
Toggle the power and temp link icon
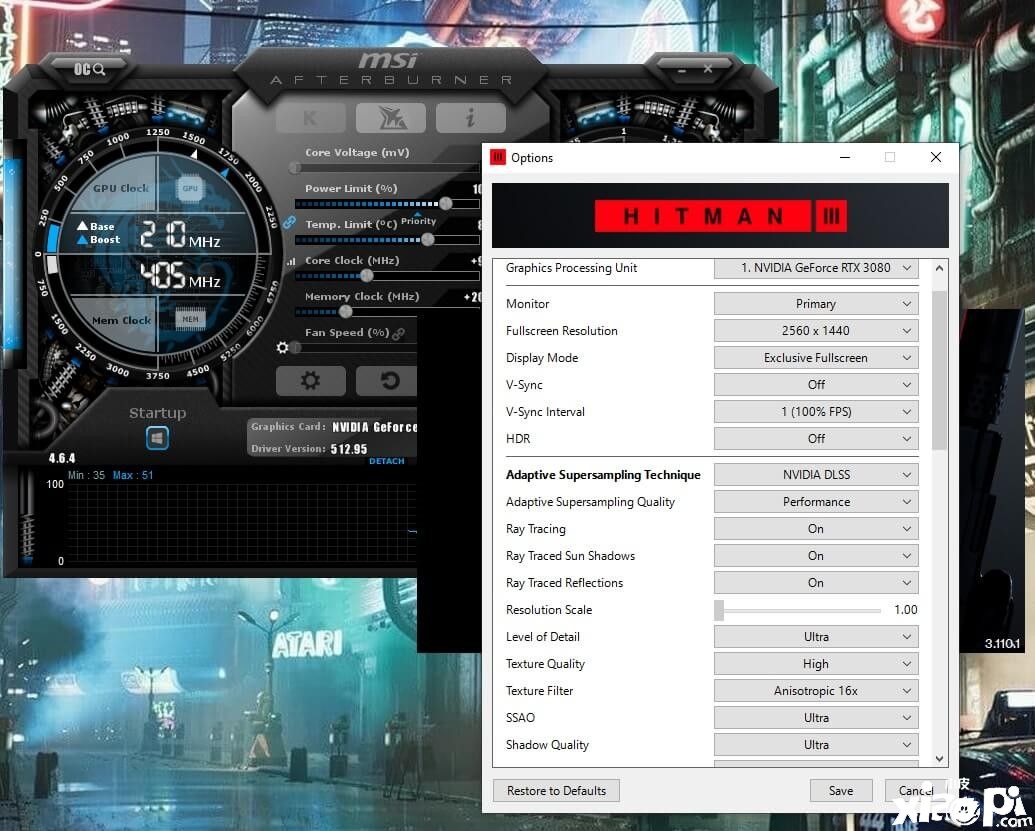pyautogui.click(x=289, y=222)
